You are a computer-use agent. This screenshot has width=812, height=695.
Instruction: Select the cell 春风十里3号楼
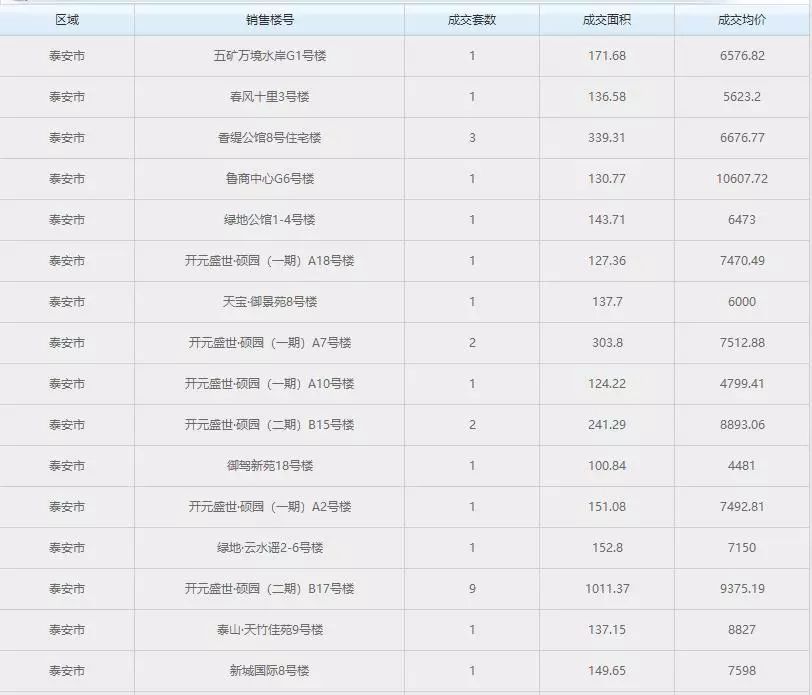tap(270, 97)
